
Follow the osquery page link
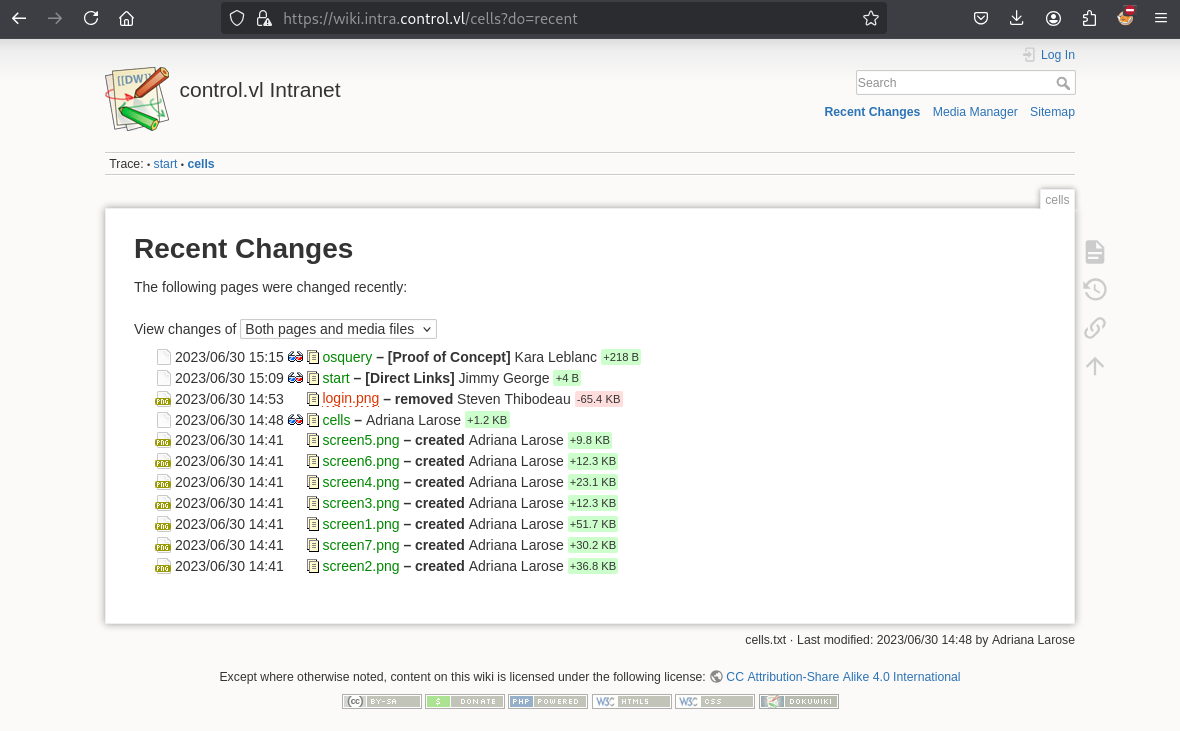[347, 357]
